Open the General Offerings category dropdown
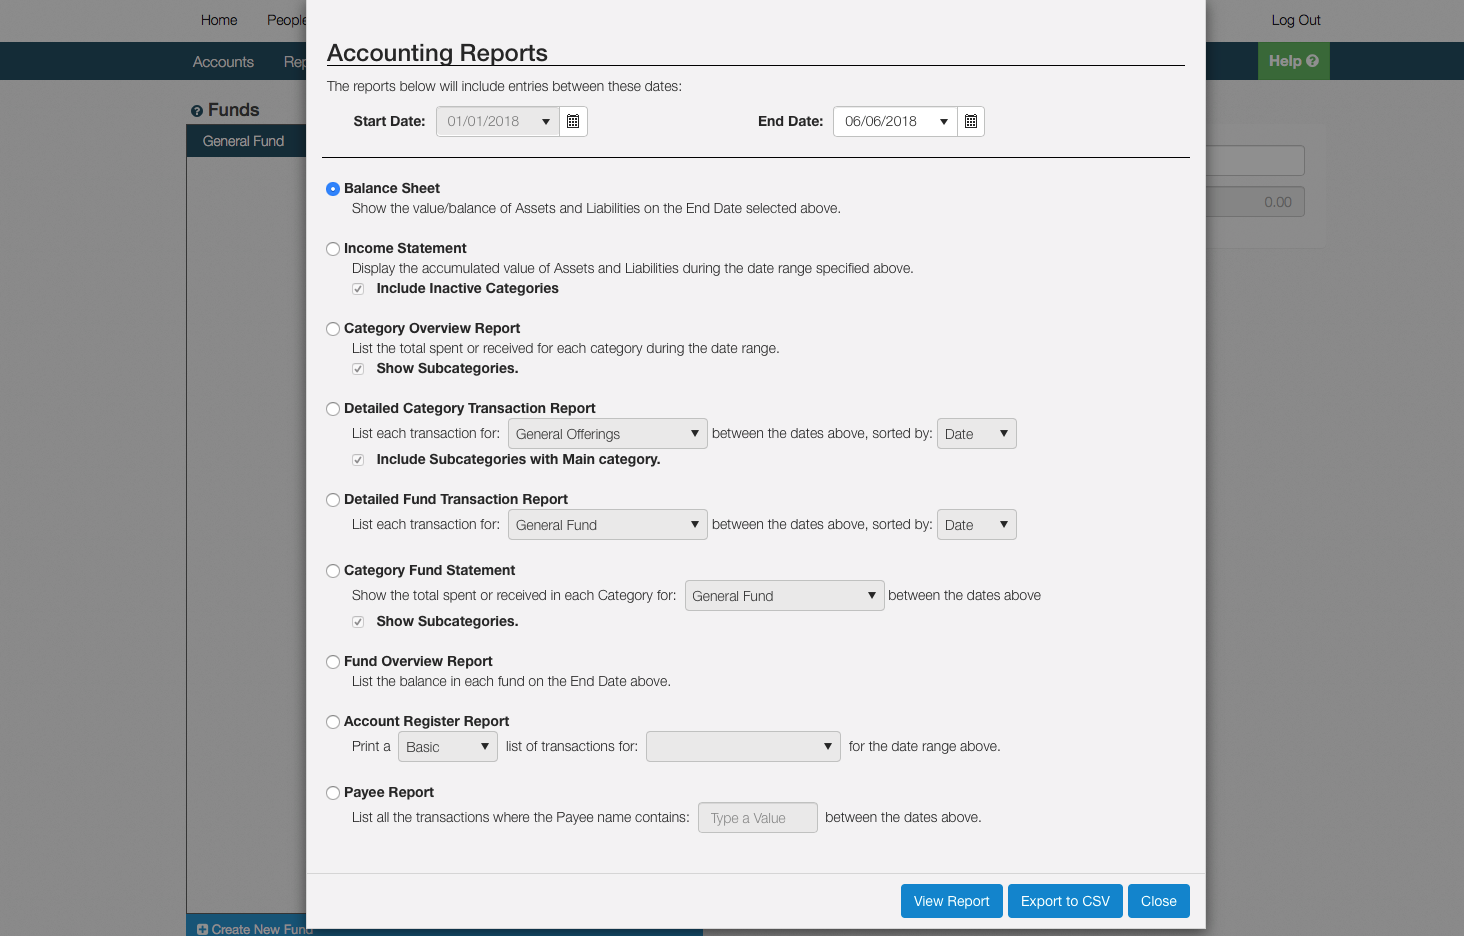1464x936 pixels. tap(607, 434)
